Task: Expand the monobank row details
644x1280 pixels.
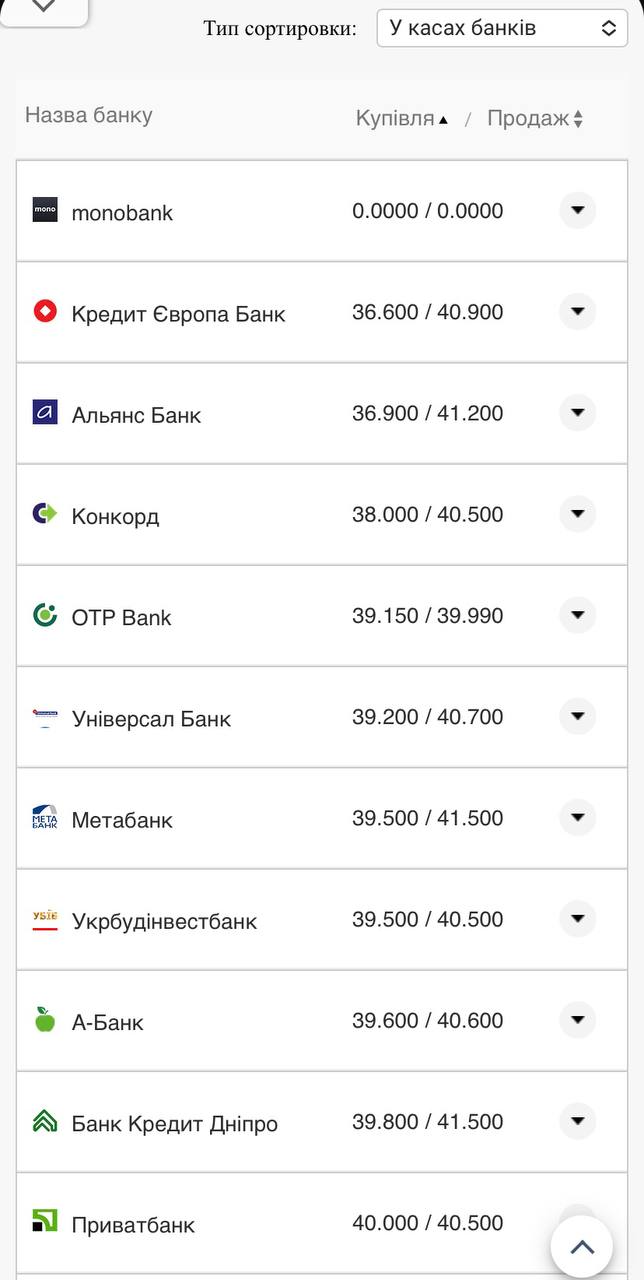Action: (x=577, y=211)
